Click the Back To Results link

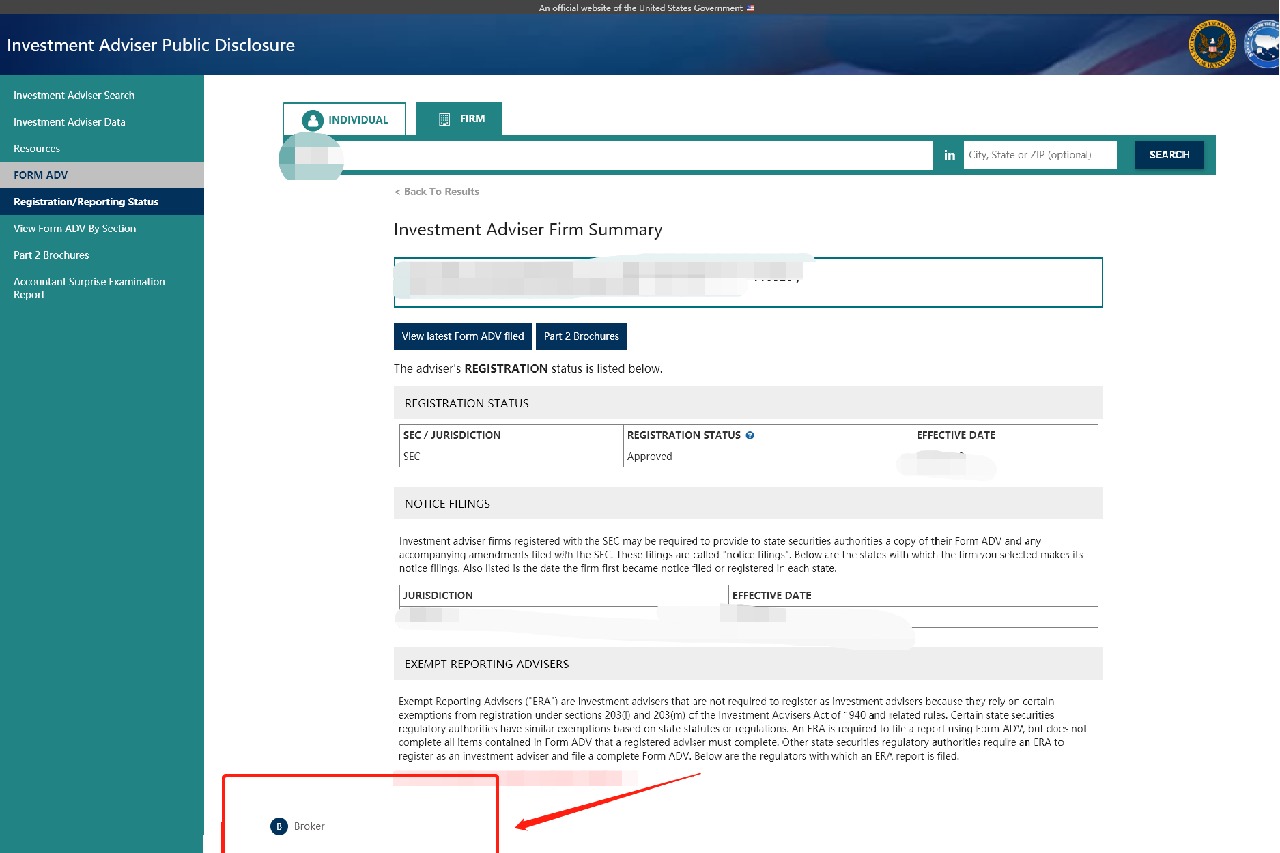(437, 192)
